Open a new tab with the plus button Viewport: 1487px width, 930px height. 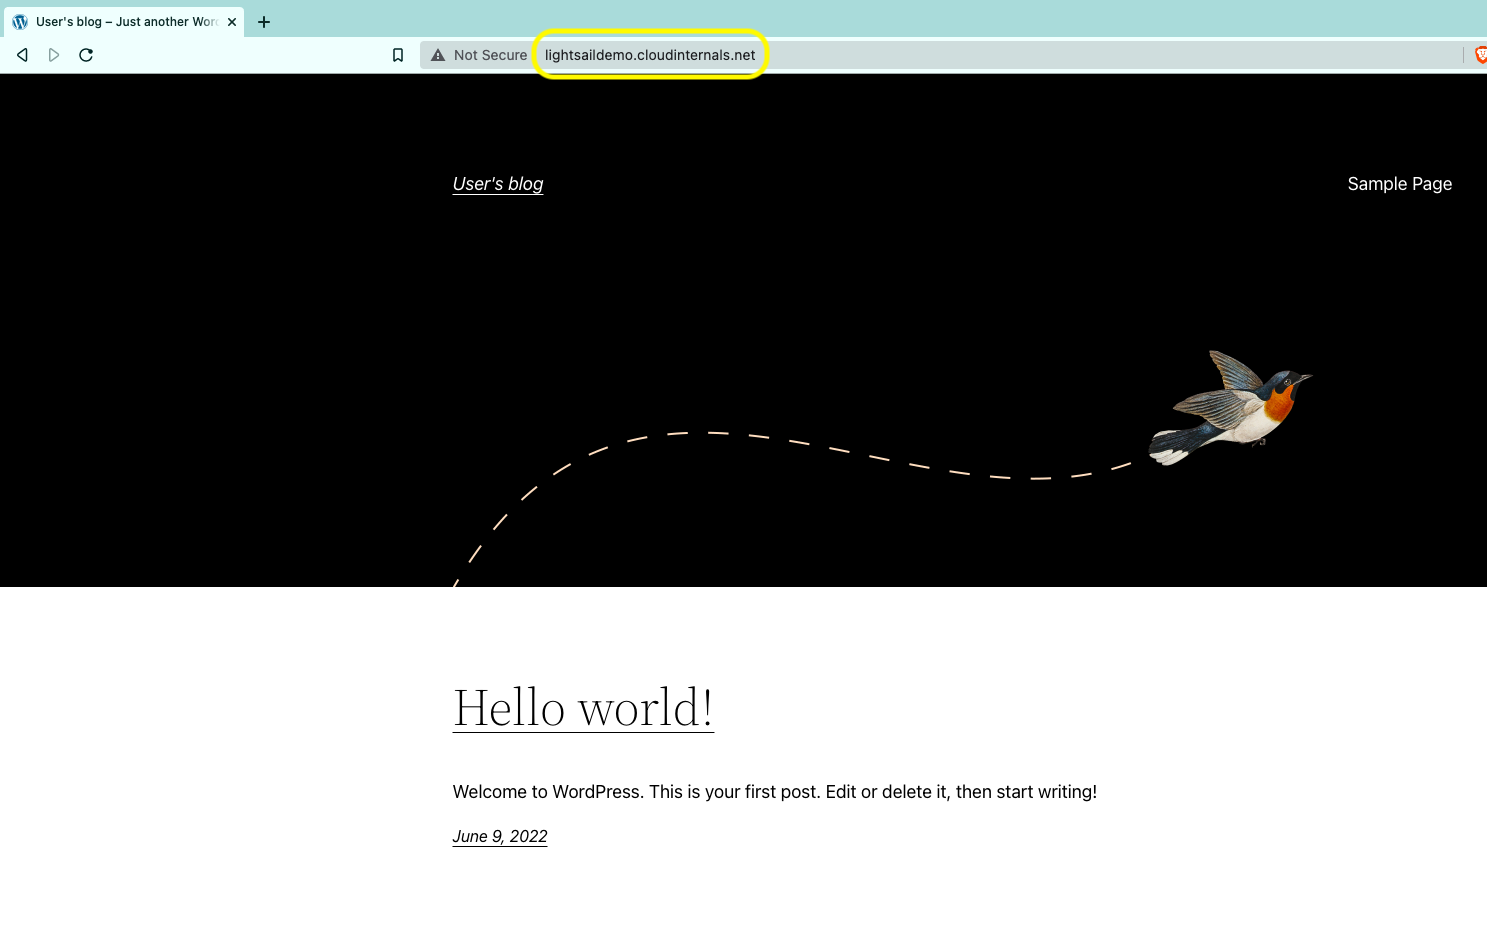263,21
